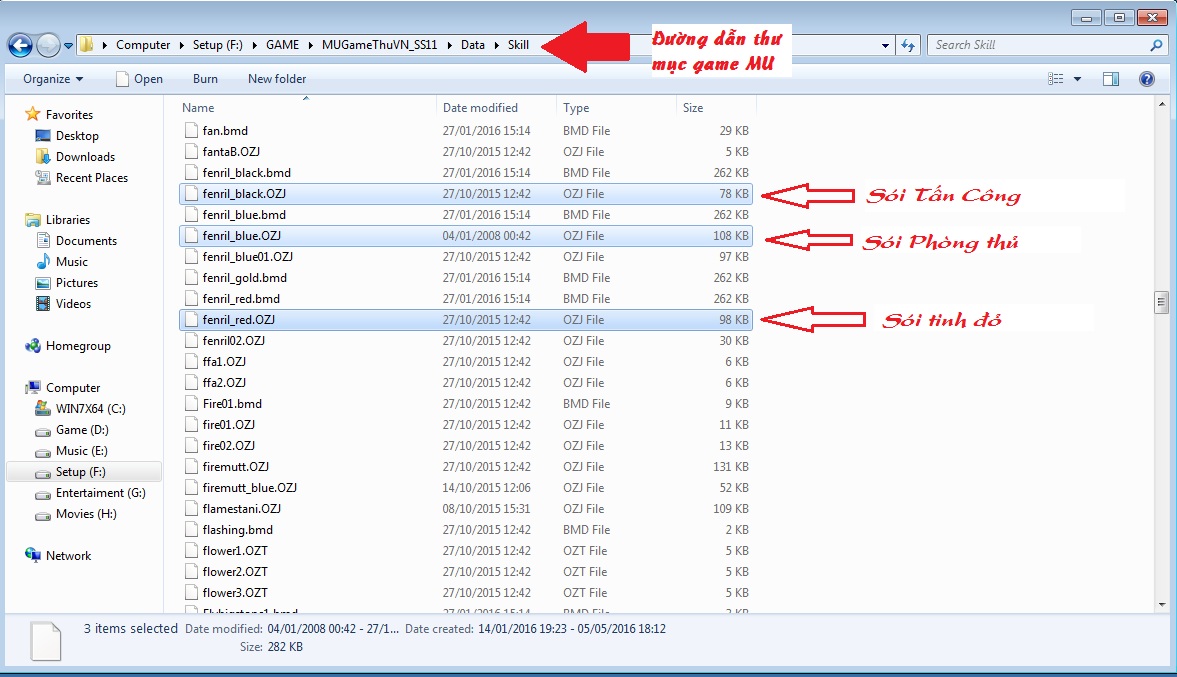The image size is (1177, 677).
Task: Click the Computer segment in the address path
Action: tap(143, 45)
